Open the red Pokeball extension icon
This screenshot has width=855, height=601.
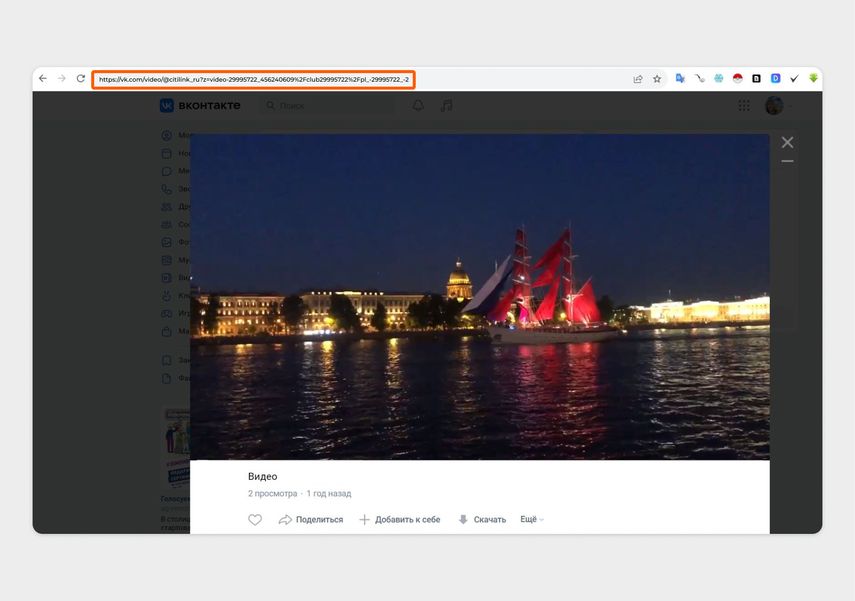click(x=737, y=79)
